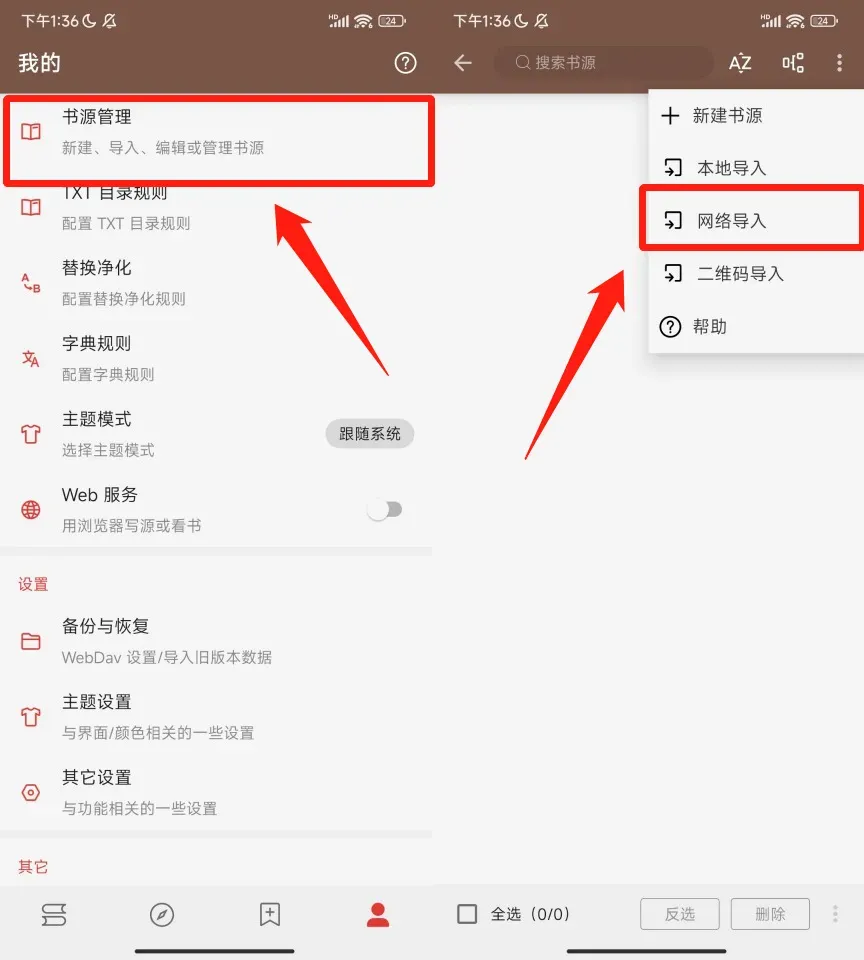Open the help question-mark icon beside 我的
864x960 pixels.
pyautogui.click(x=405, y=62)
